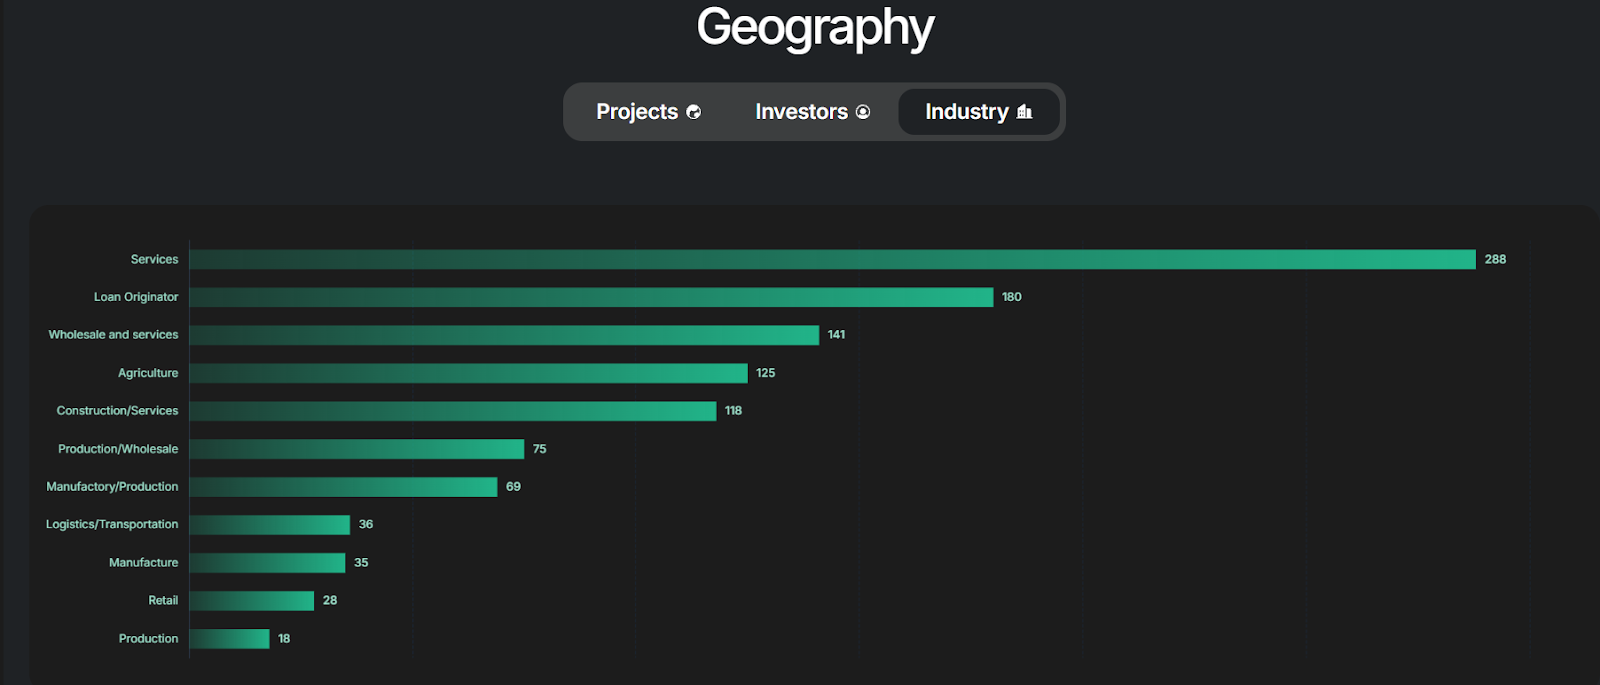Image resolution: width=1600 pixels, height=685 pixels.
Task: Select the Industry tab
Action: pyautogui.click(x=967, y=112)
